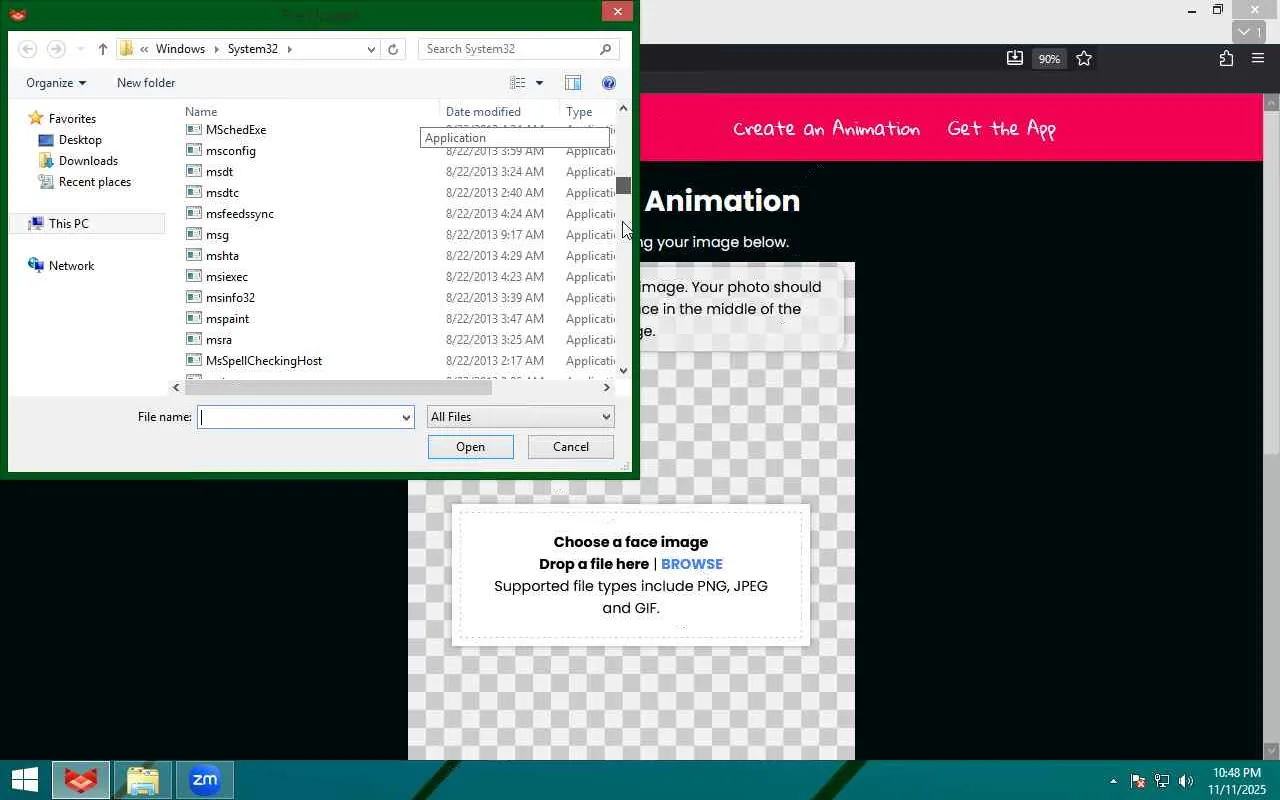Click the System32 breadcrumb in address bar
The width and height of the screenshot is (1280, 800).
[x=252, y=49]
